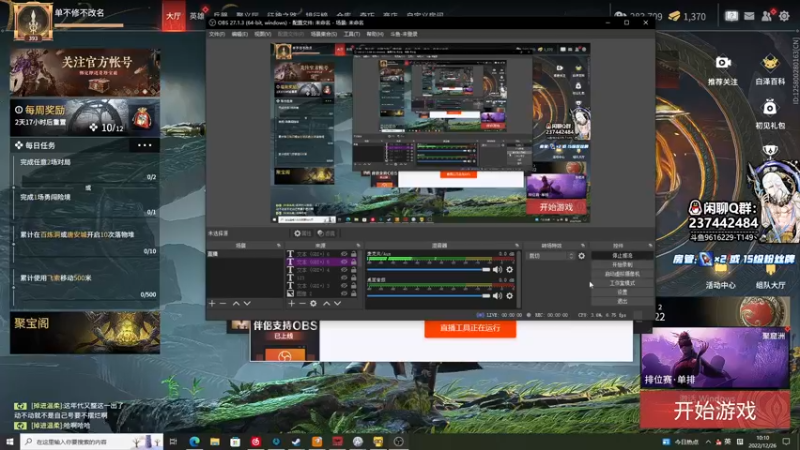The height and width of the screenshot is (450, 800).
Task: Move selected source down in Sources panel
Action: [x=337, y=304]
